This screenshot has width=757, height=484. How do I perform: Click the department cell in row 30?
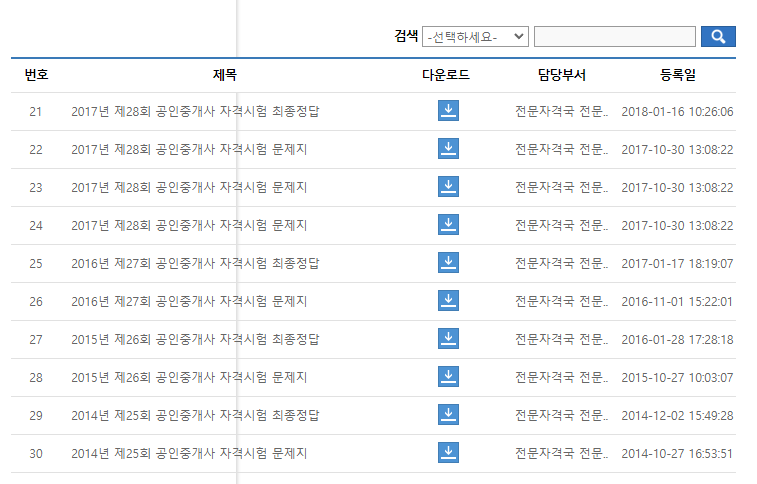[561, 454]
